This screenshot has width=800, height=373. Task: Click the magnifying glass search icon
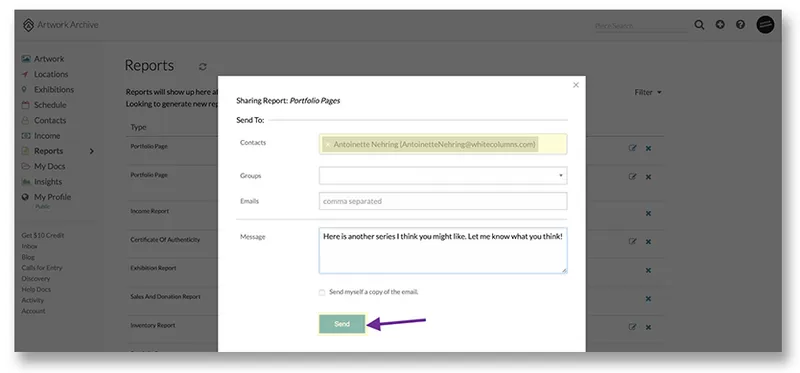[699, 25]
